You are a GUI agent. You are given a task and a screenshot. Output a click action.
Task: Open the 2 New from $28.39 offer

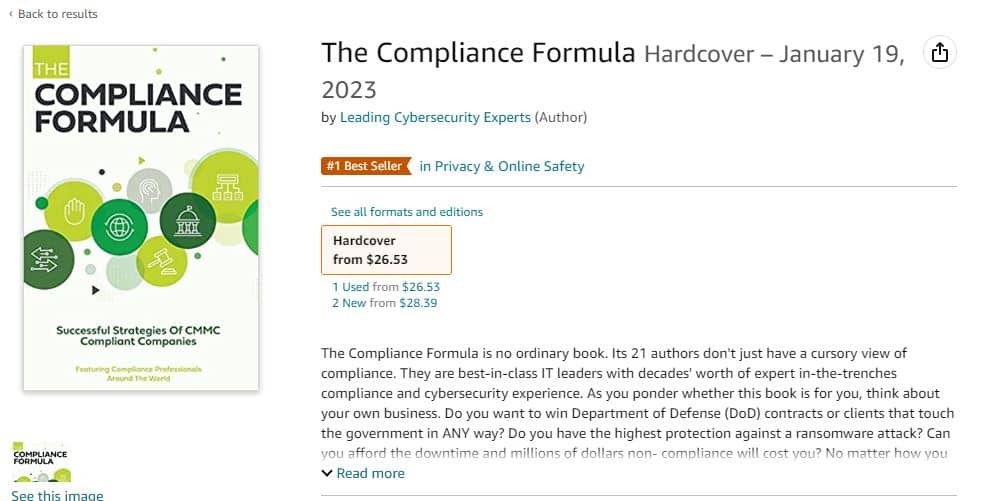(x=385, y=303)
